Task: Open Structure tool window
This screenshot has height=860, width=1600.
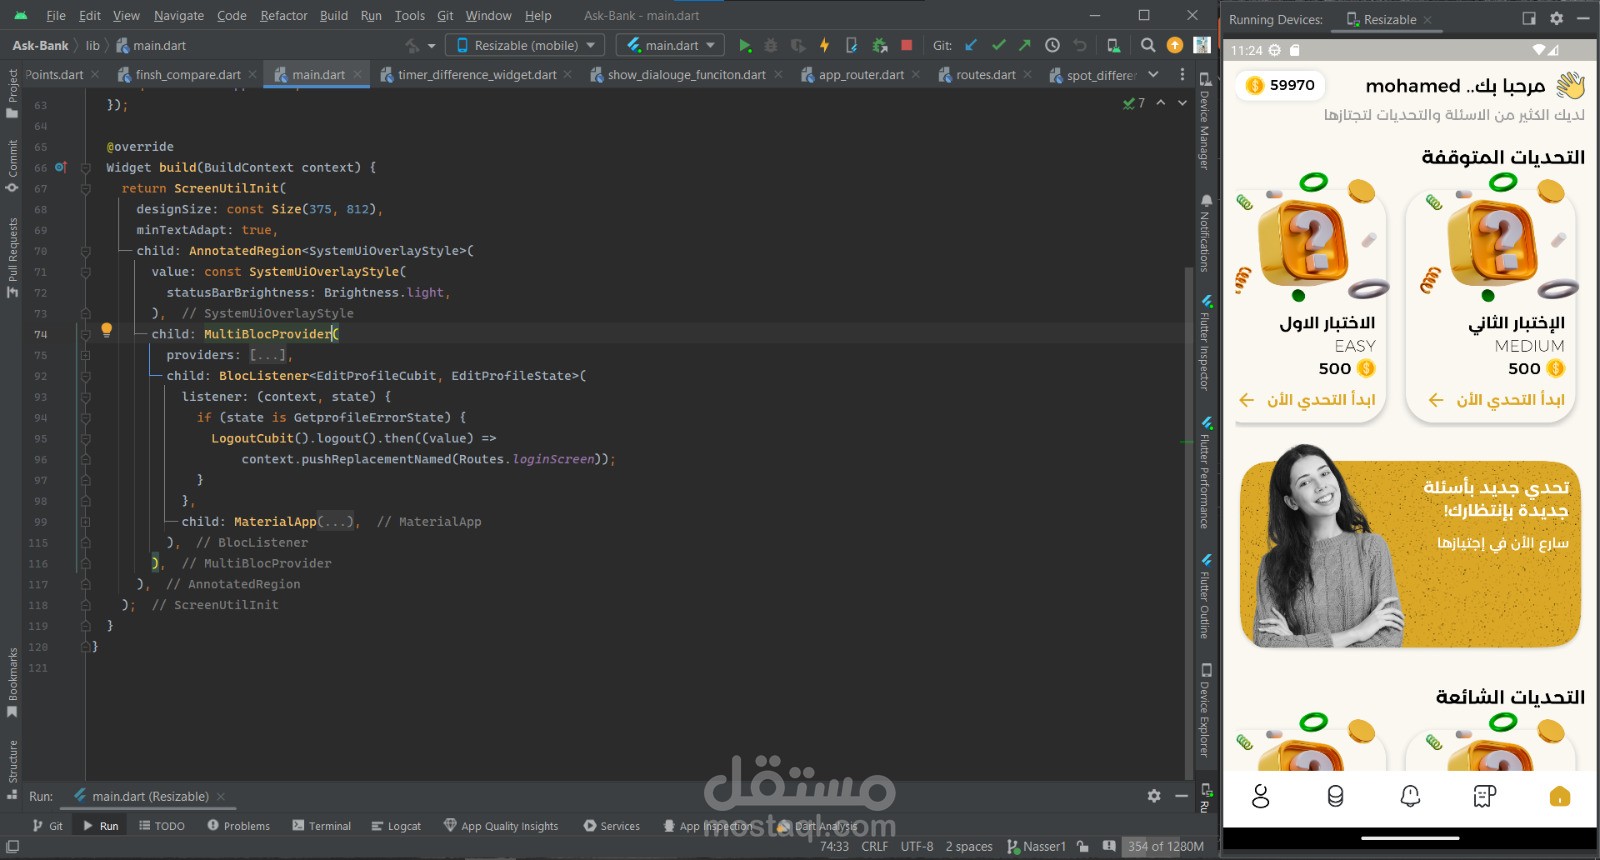Action: [12, 768]
